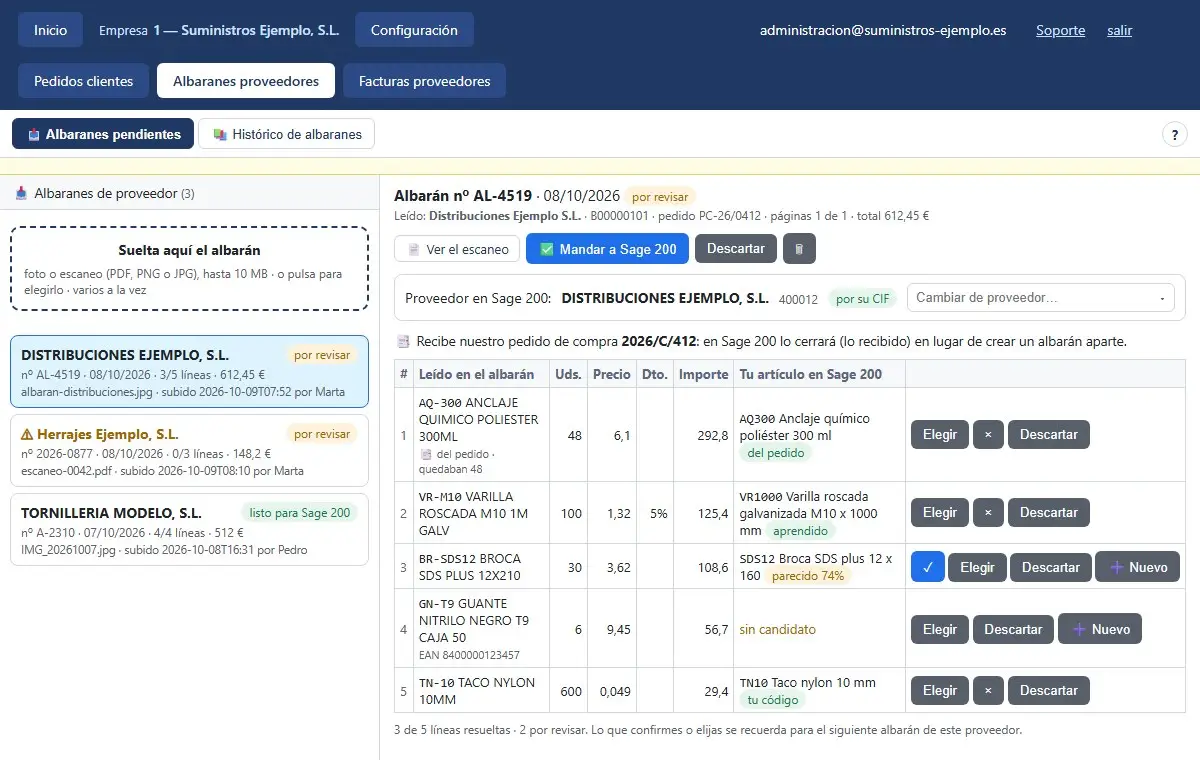
Task: Discard the AQ-300 ANCLAJE line
Action: 1049,435
